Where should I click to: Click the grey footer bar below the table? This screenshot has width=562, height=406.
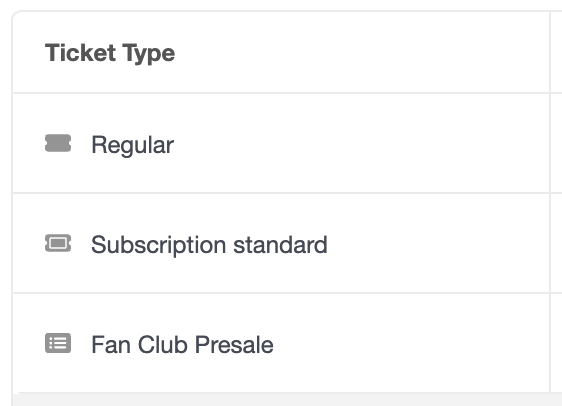coord(287,400)
